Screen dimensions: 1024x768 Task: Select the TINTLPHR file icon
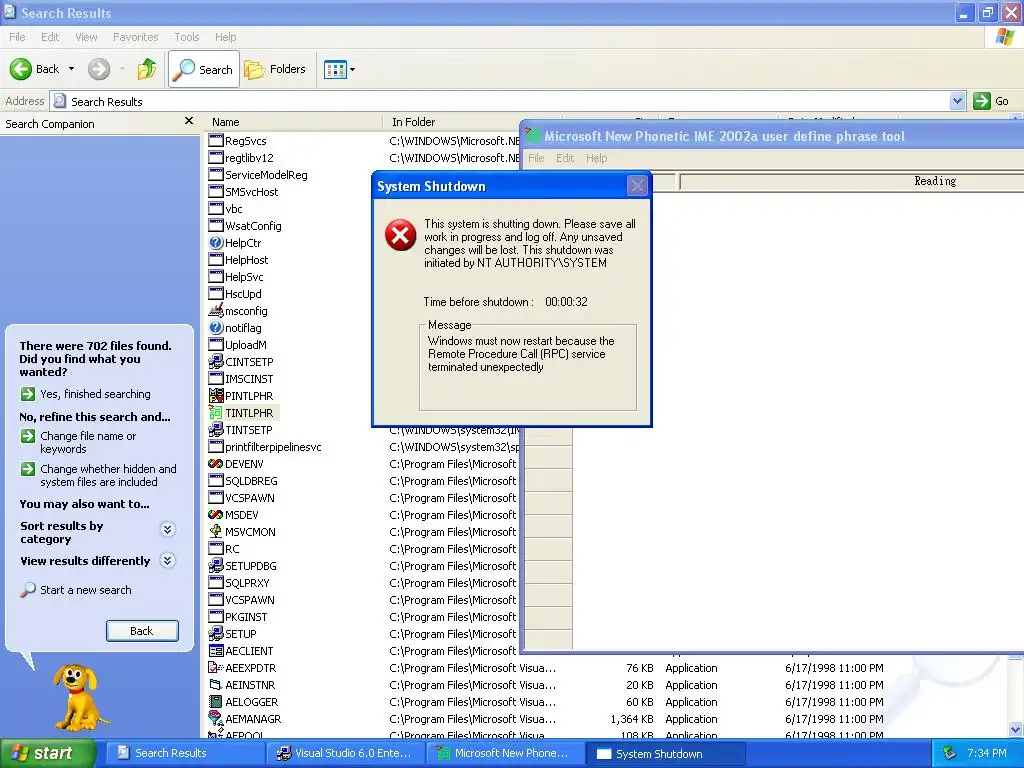tap(216, 412)
